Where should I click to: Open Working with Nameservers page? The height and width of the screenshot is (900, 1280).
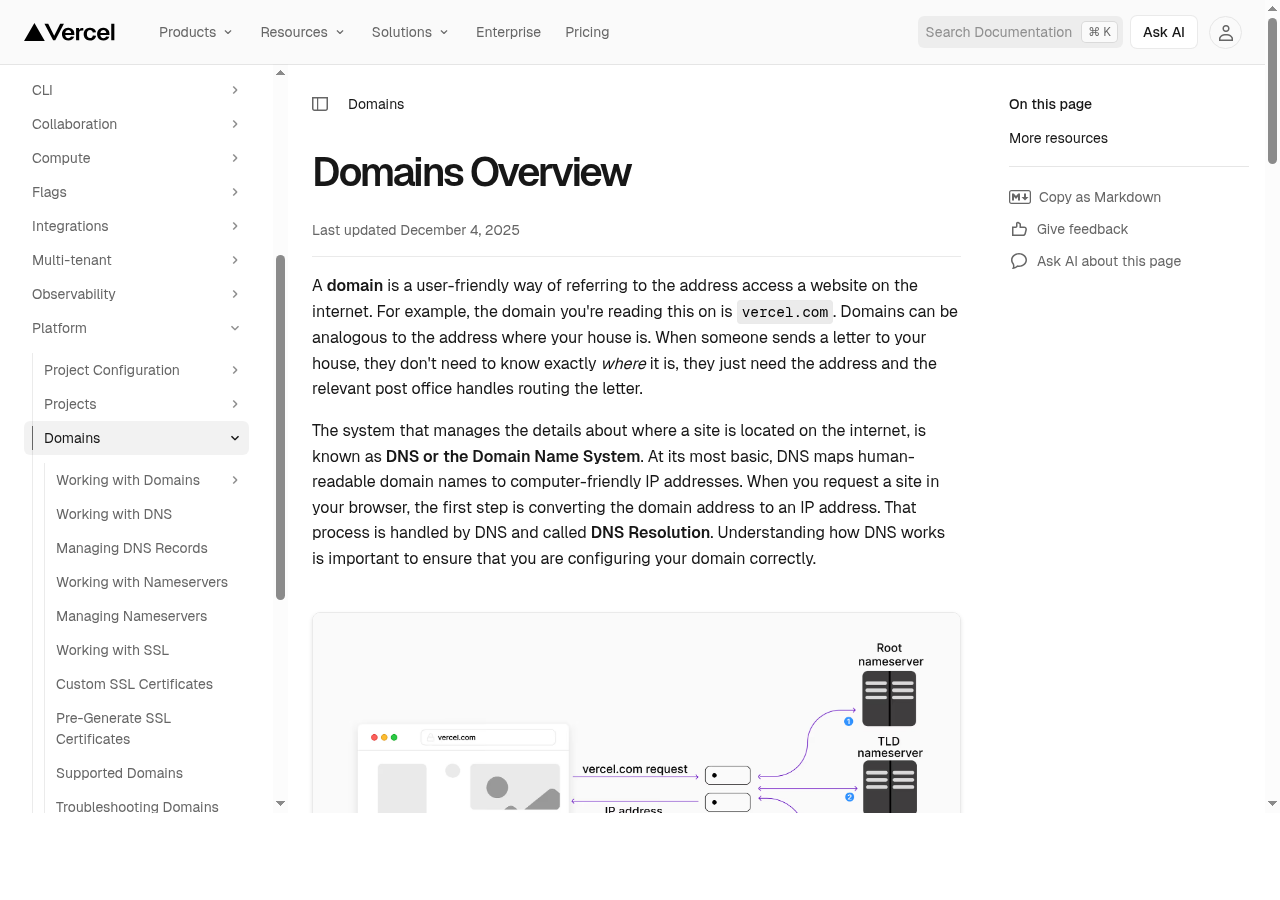142,582
